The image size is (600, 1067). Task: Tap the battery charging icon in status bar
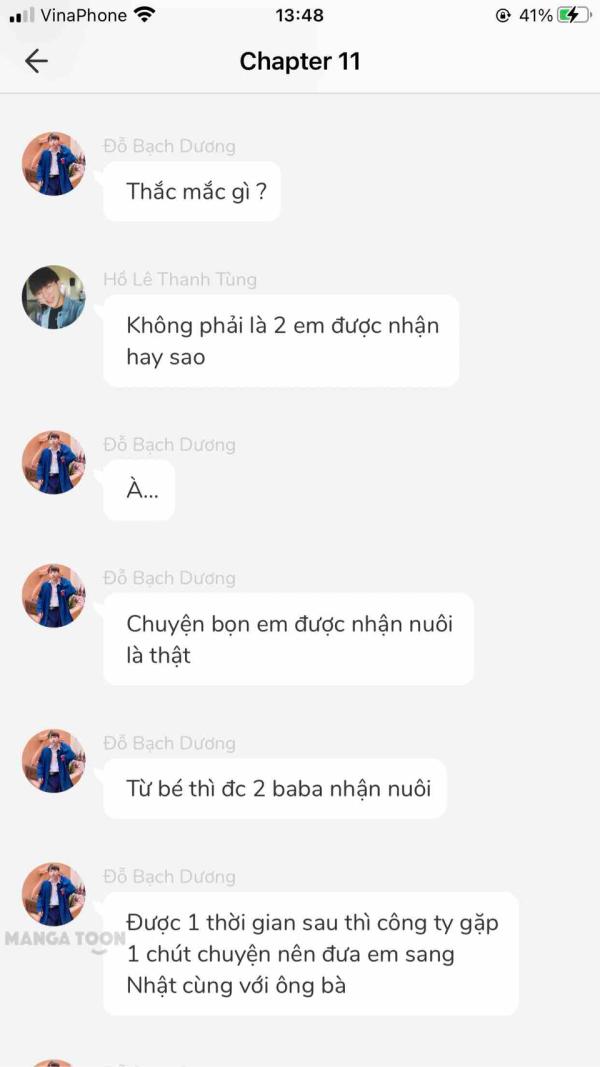[x=574, y=15]
